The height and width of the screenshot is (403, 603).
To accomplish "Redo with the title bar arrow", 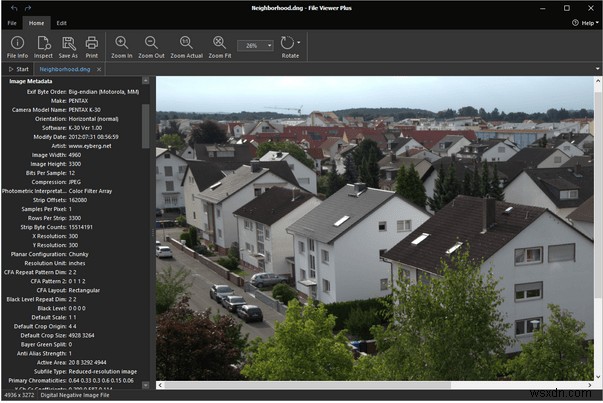I will coord(26,6).
